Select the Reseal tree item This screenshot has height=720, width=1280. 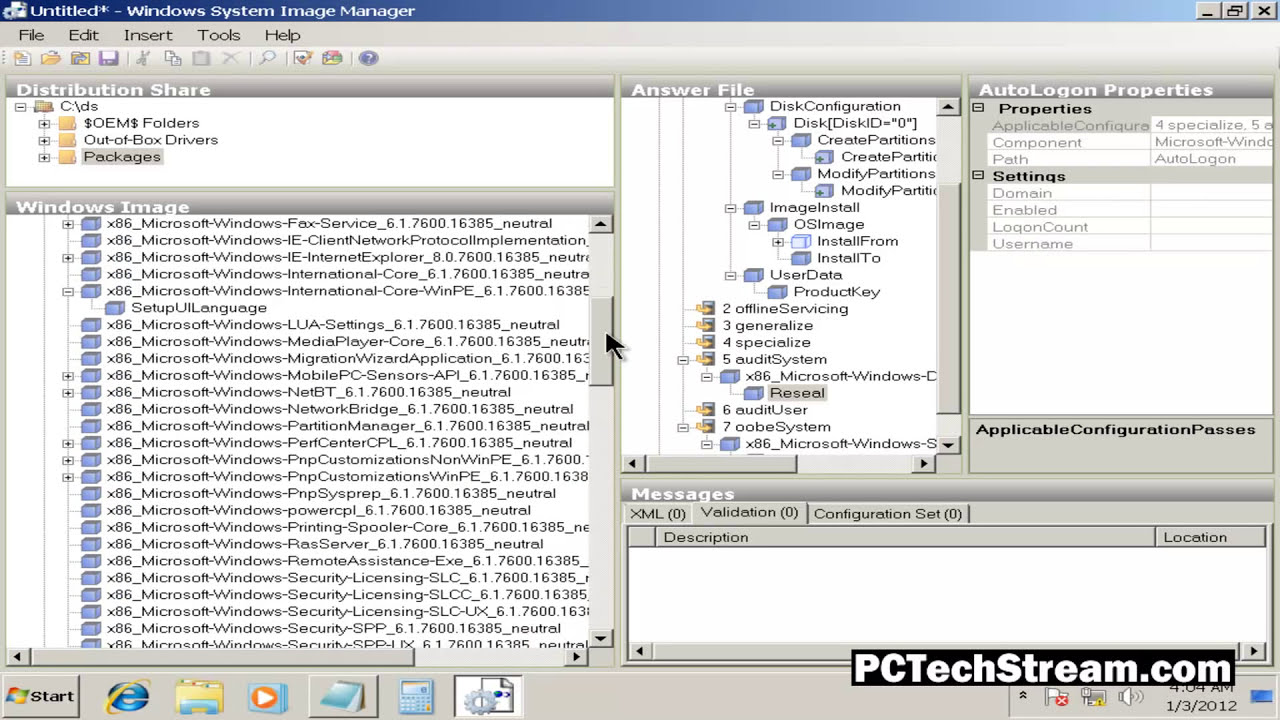pyautogui.click(x=797, y=393)
